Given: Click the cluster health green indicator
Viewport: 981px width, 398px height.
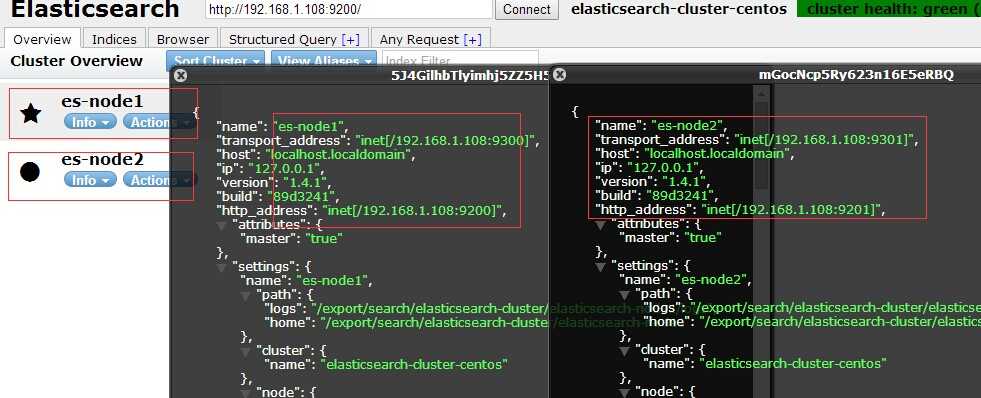Looking at the screenshot, I should [889, 9].
